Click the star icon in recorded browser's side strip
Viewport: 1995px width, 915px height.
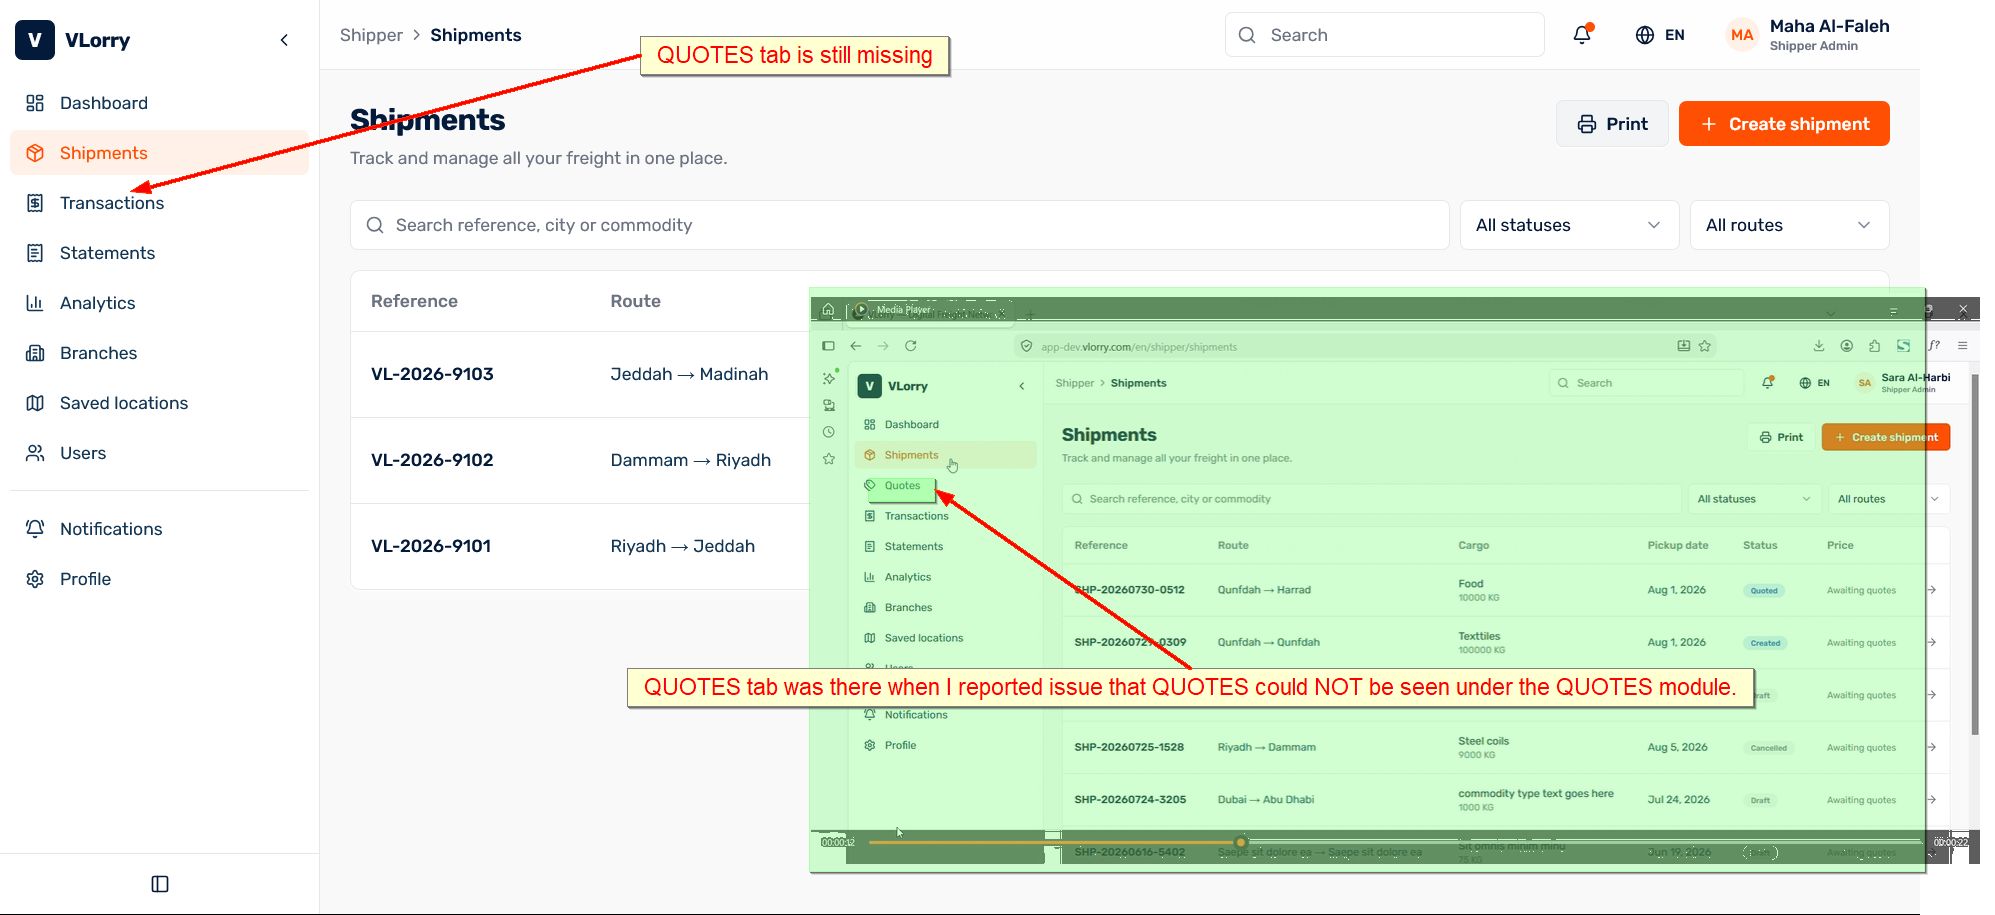coord(829,459)
